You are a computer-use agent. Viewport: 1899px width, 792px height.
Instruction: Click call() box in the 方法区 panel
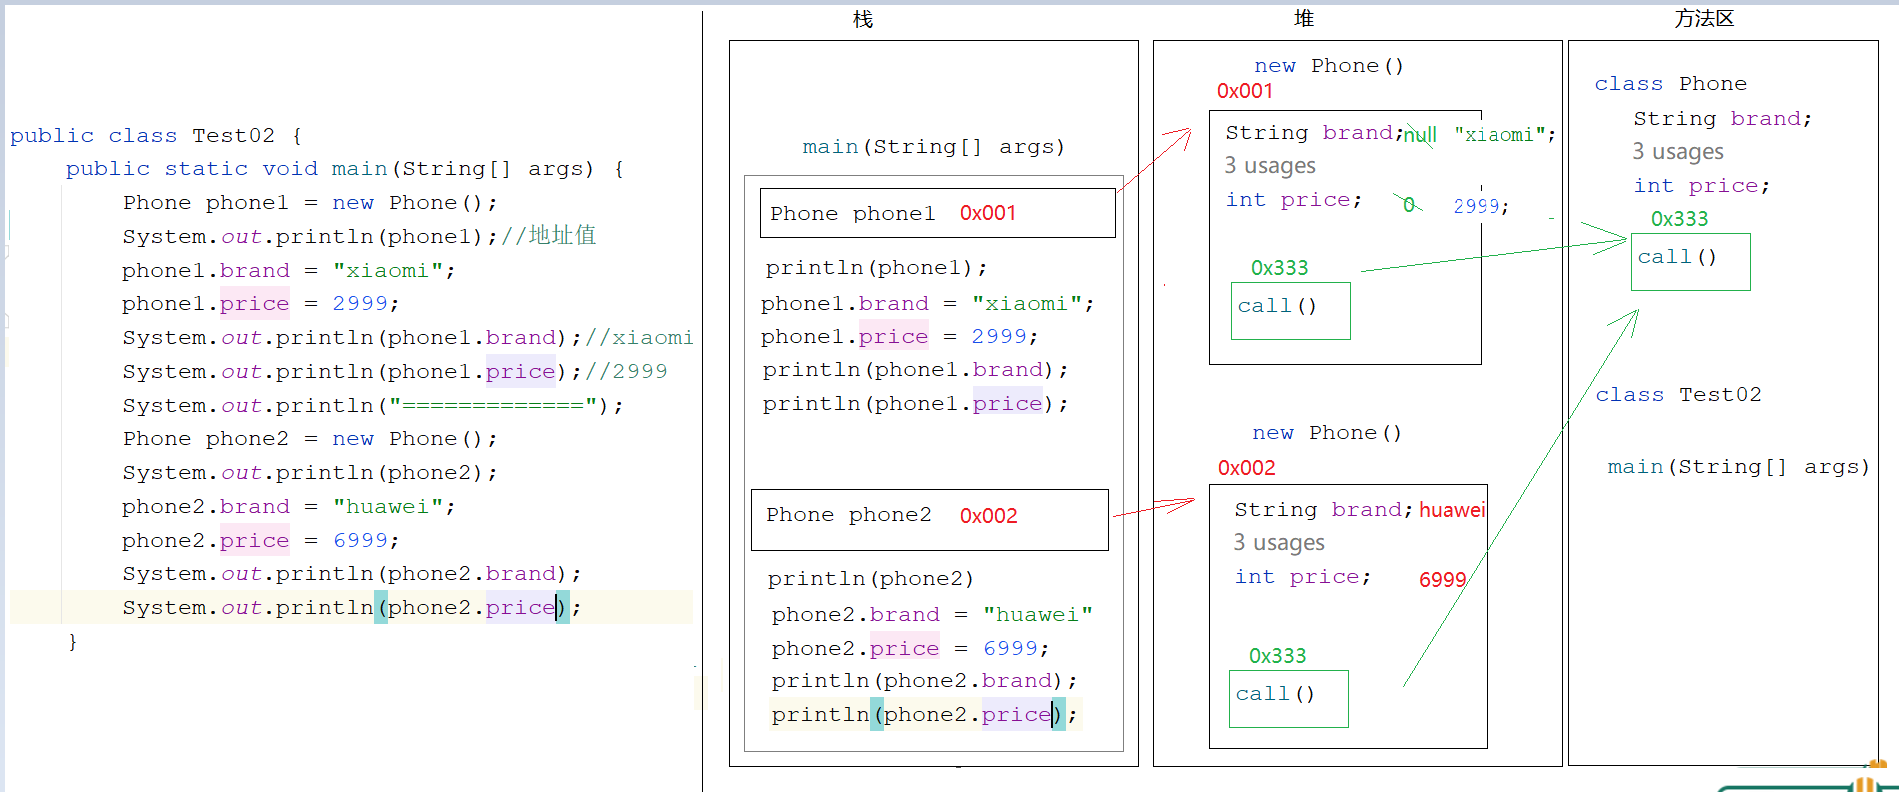coord(1689,261)
